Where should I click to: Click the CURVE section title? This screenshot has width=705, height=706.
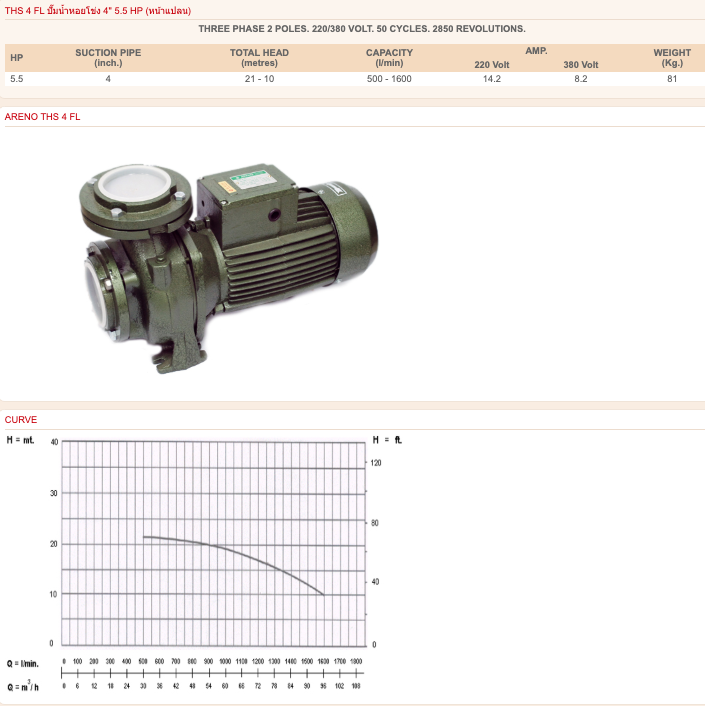21,420
